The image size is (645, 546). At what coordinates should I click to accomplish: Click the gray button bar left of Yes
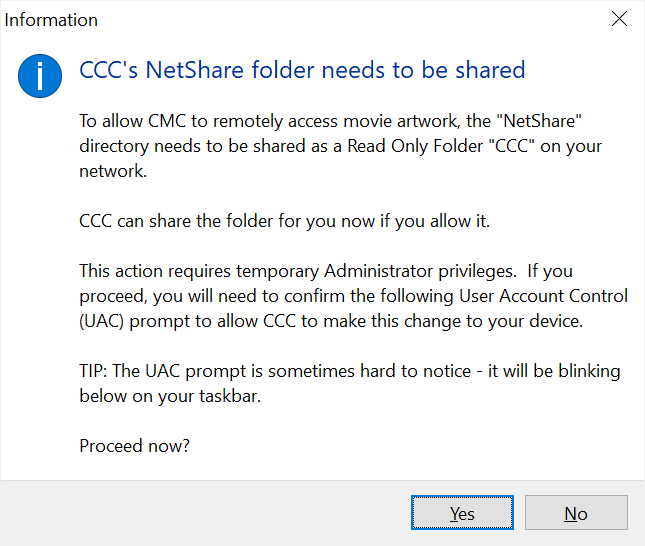pos(206,513)
